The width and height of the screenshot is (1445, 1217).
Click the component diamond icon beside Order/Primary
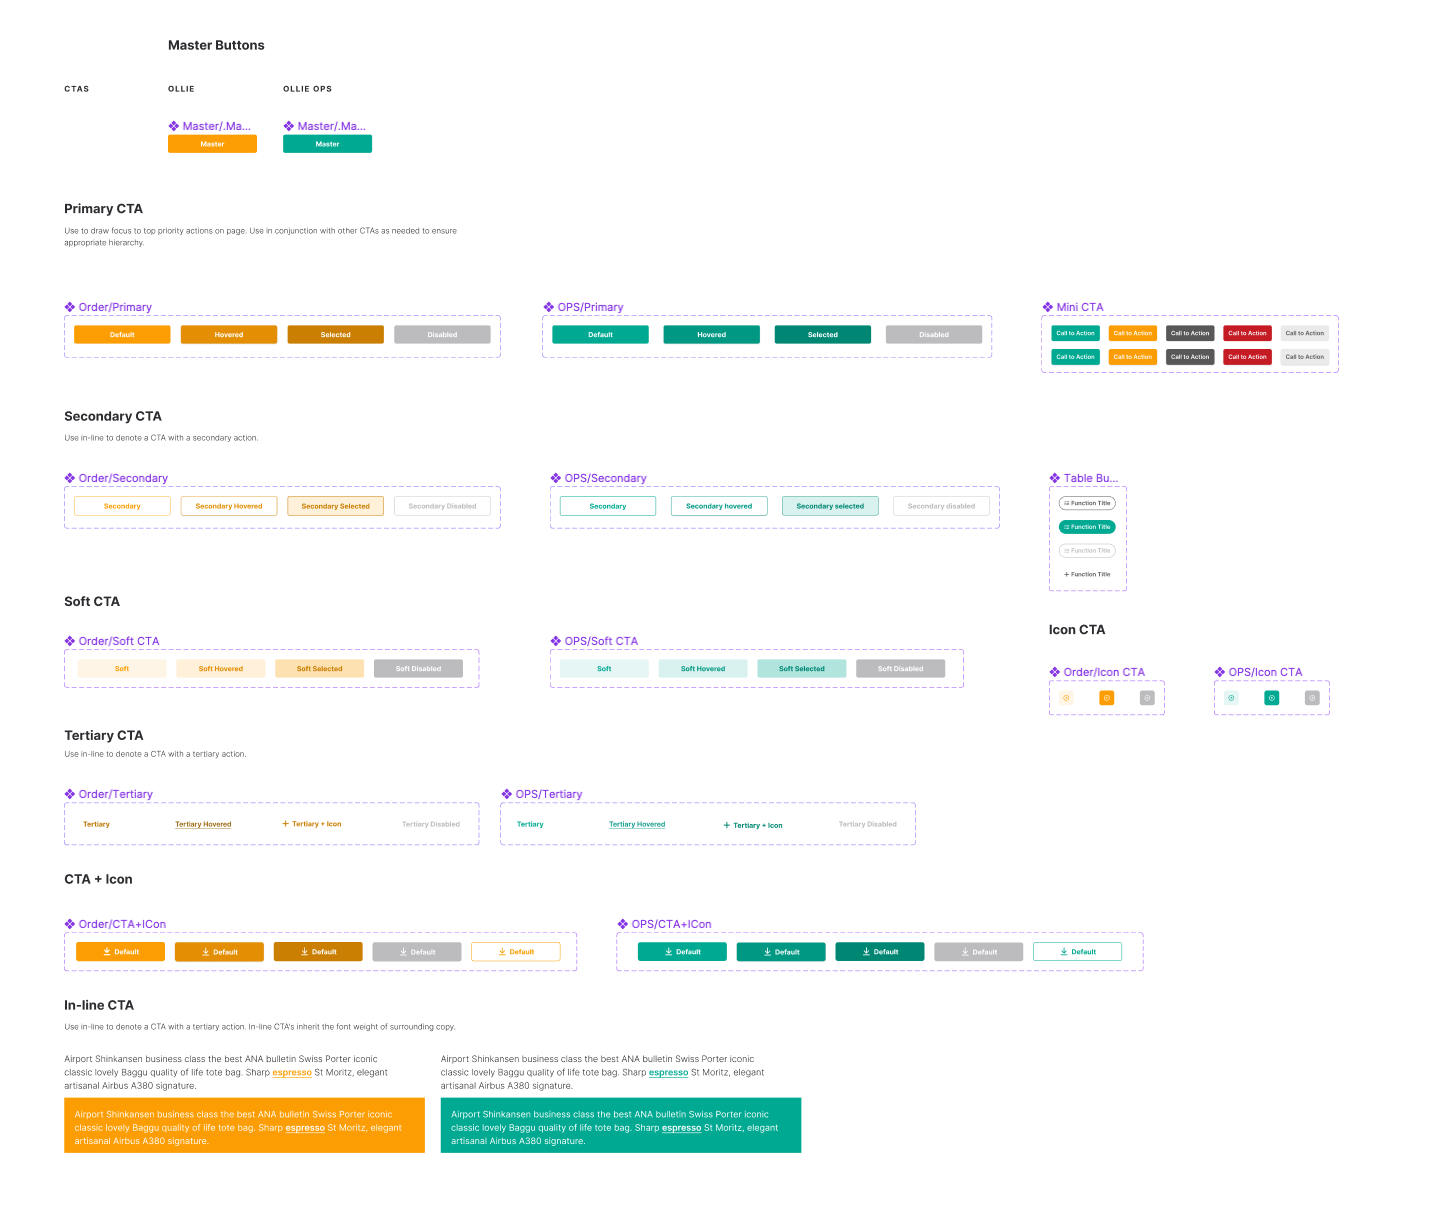point(70,307)
